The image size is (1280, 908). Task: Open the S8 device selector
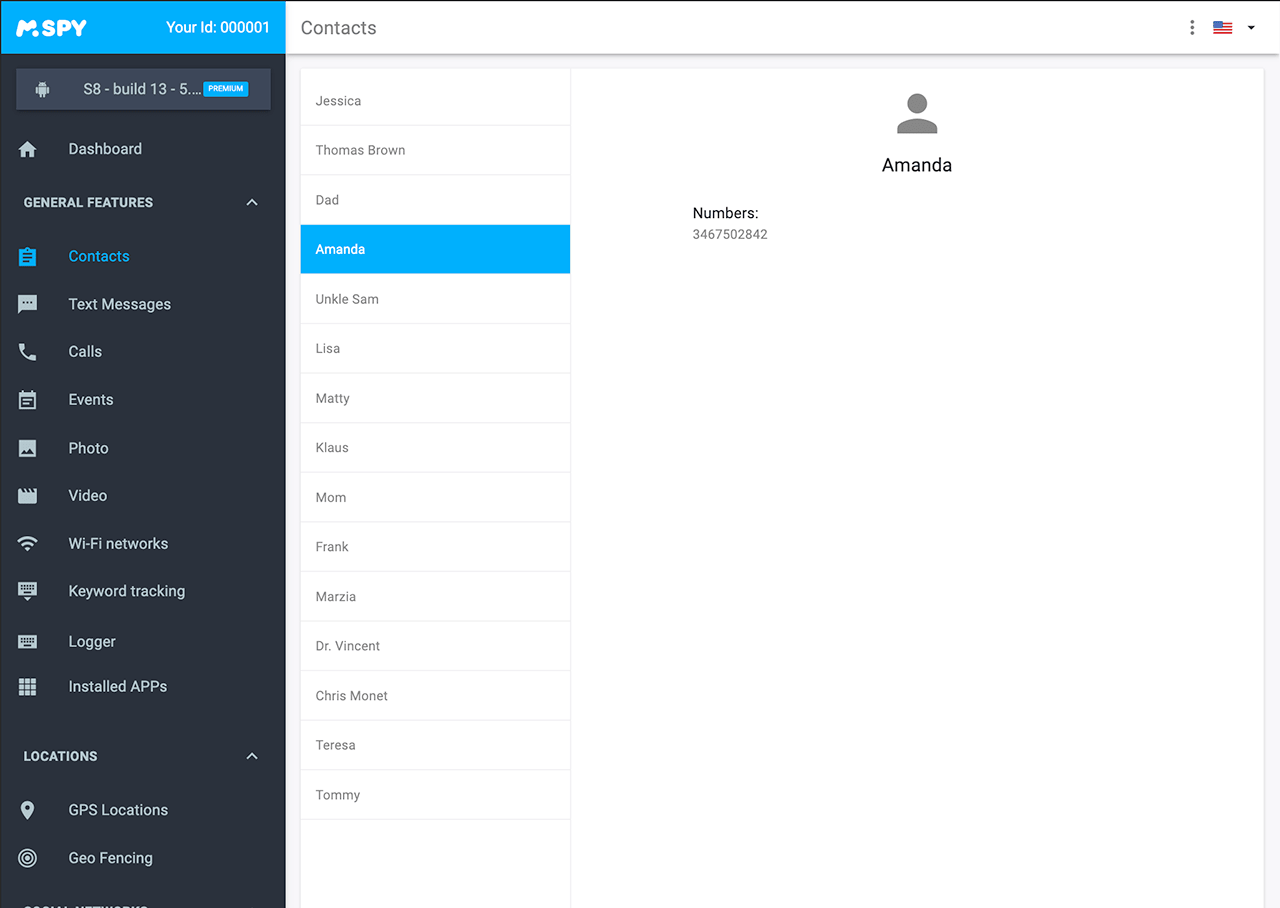[x=143, y=89]
